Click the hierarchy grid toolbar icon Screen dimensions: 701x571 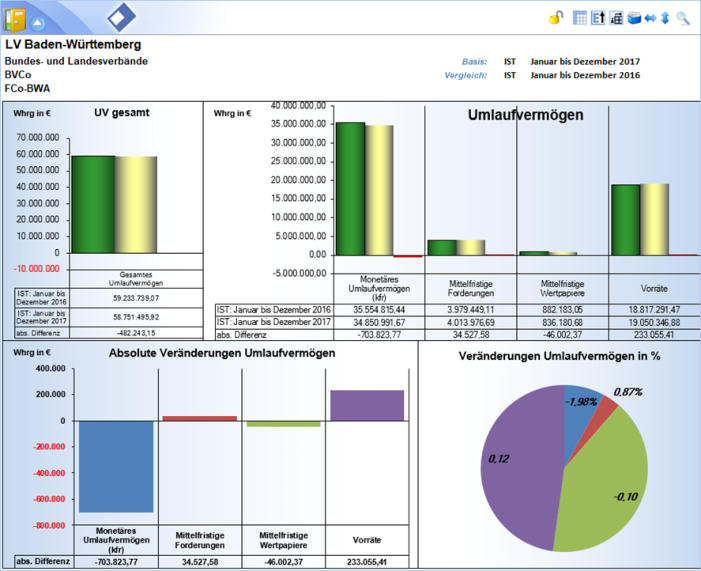(616, 18)
